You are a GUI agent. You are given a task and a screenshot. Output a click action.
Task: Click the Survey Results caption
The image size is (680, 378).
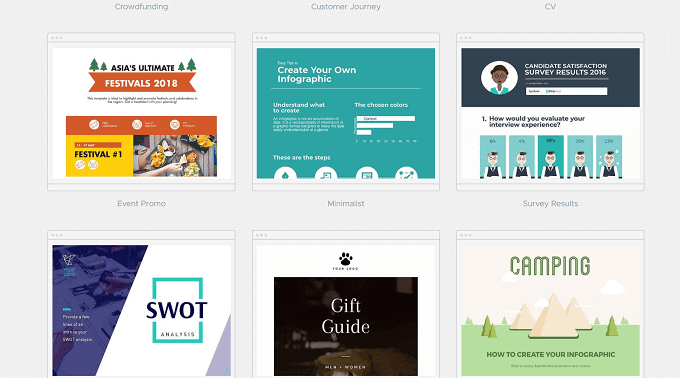[550, 203]
